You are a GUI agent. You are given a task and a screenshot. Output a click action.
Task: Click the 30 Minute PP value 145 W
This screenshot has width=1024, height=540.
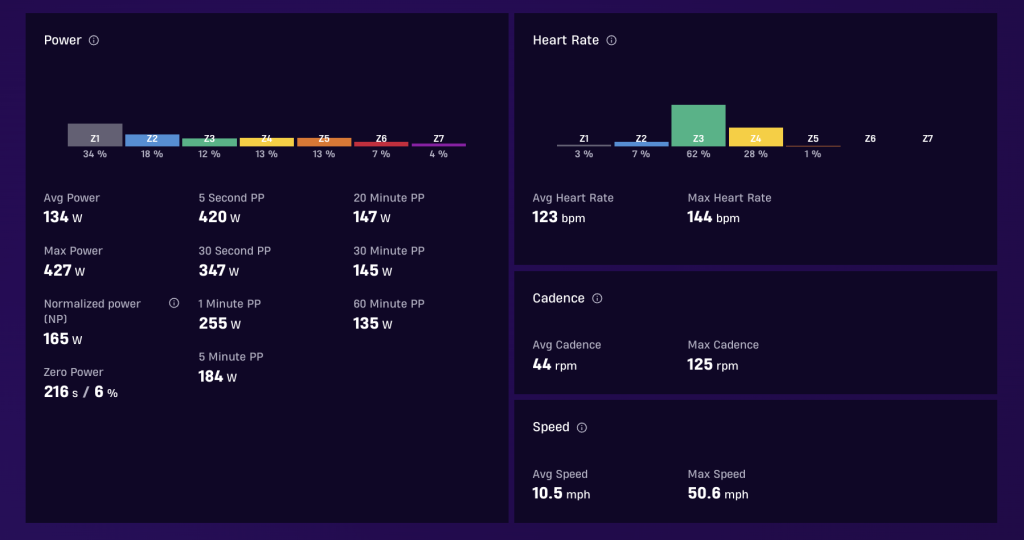click(x=372, y=270)
